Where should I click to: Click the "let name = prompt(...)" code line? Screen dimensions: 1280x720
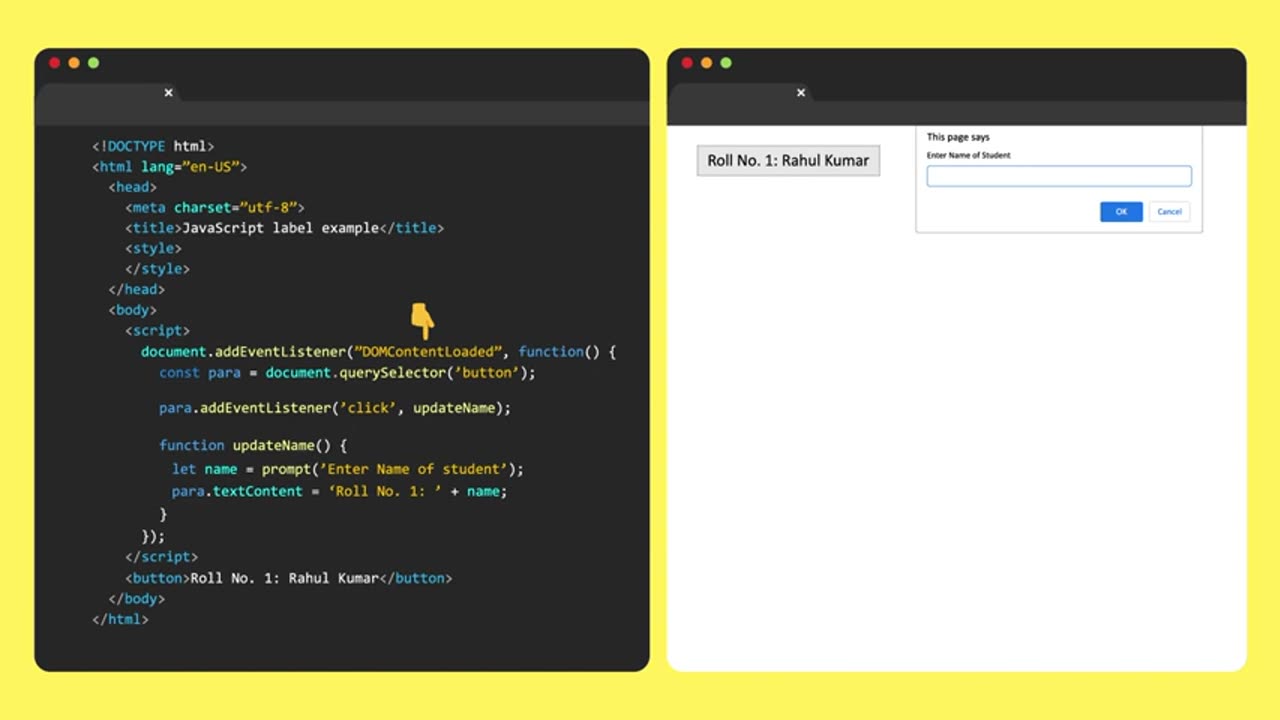coord(347,469)
